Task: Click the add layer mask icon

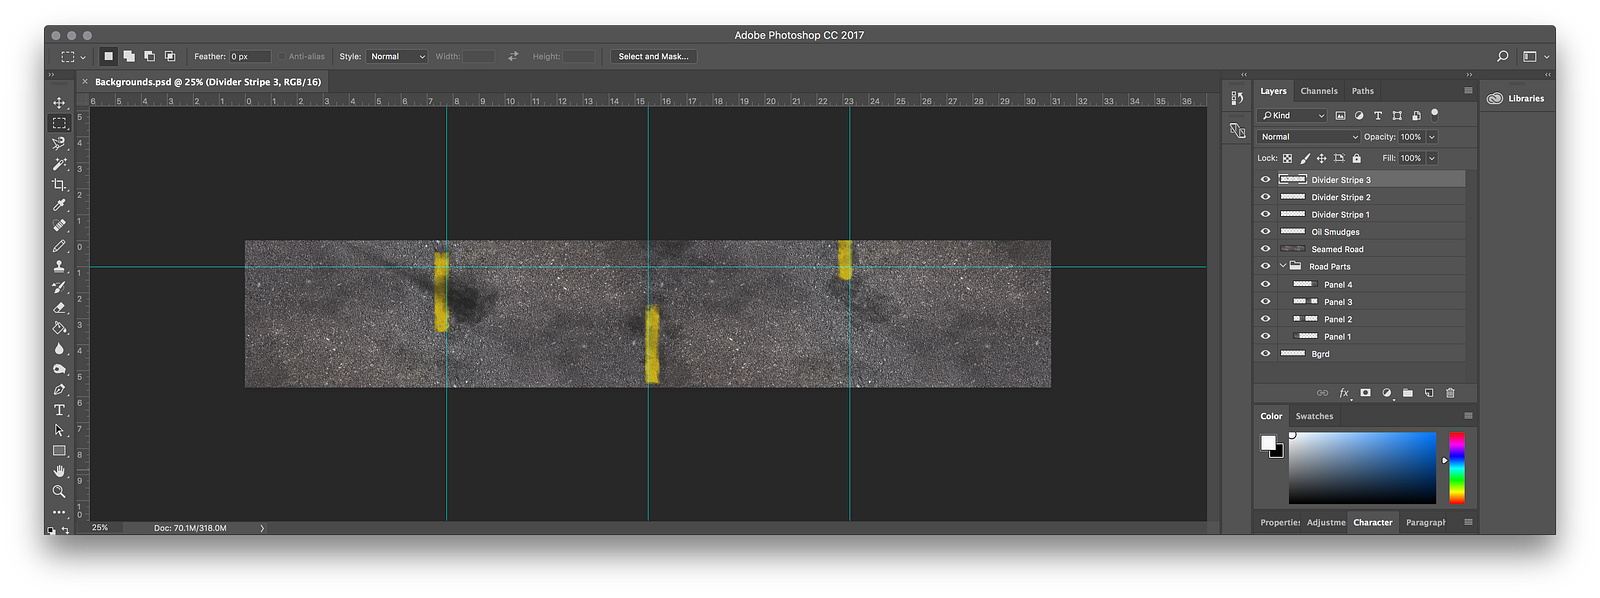Action: 1365,393
